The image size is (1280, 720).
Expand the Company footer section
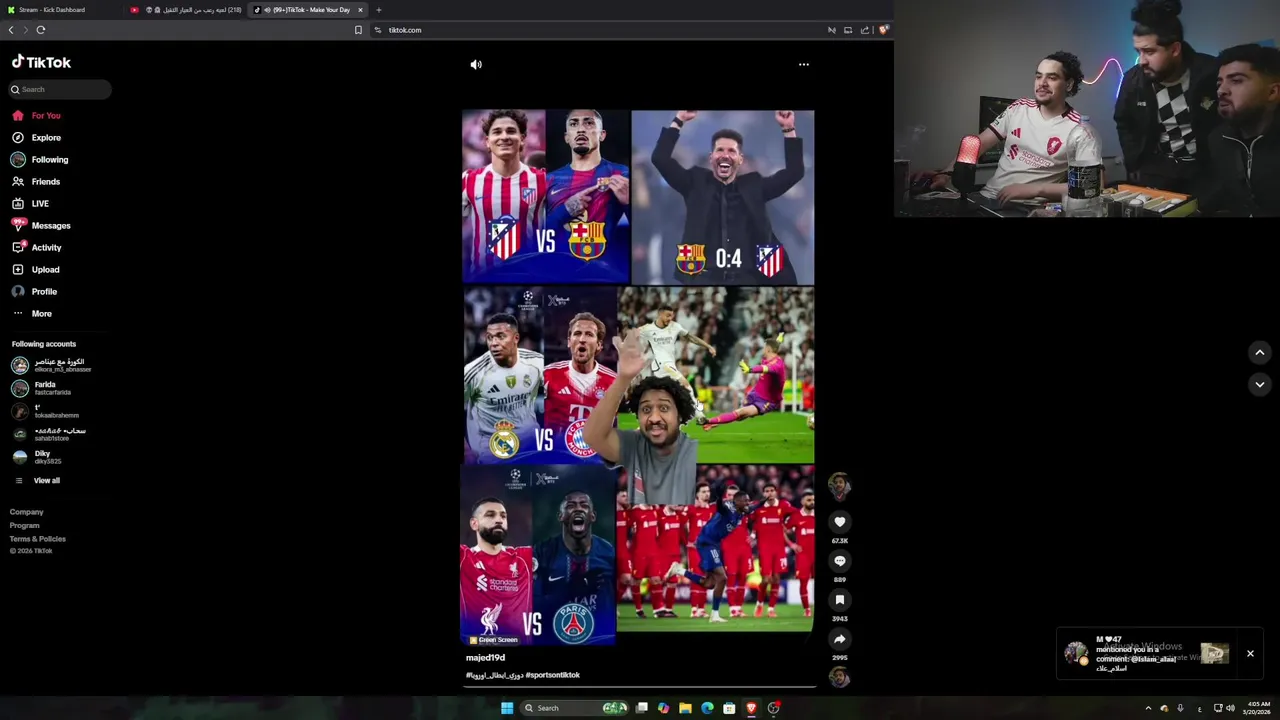click(x=27, y=512)
